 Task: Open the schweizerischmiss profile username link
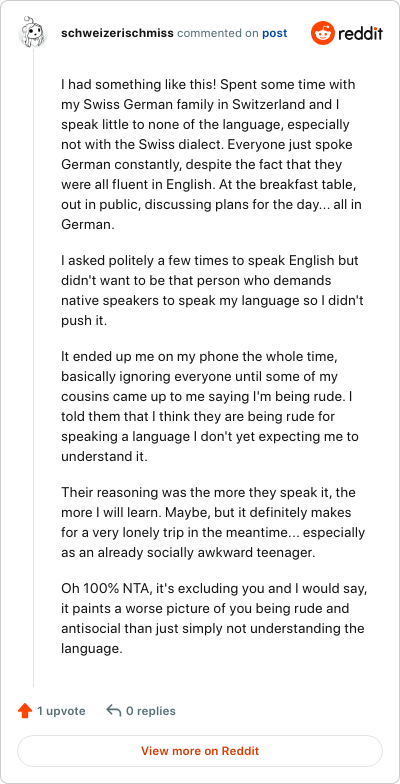[117, 34]
